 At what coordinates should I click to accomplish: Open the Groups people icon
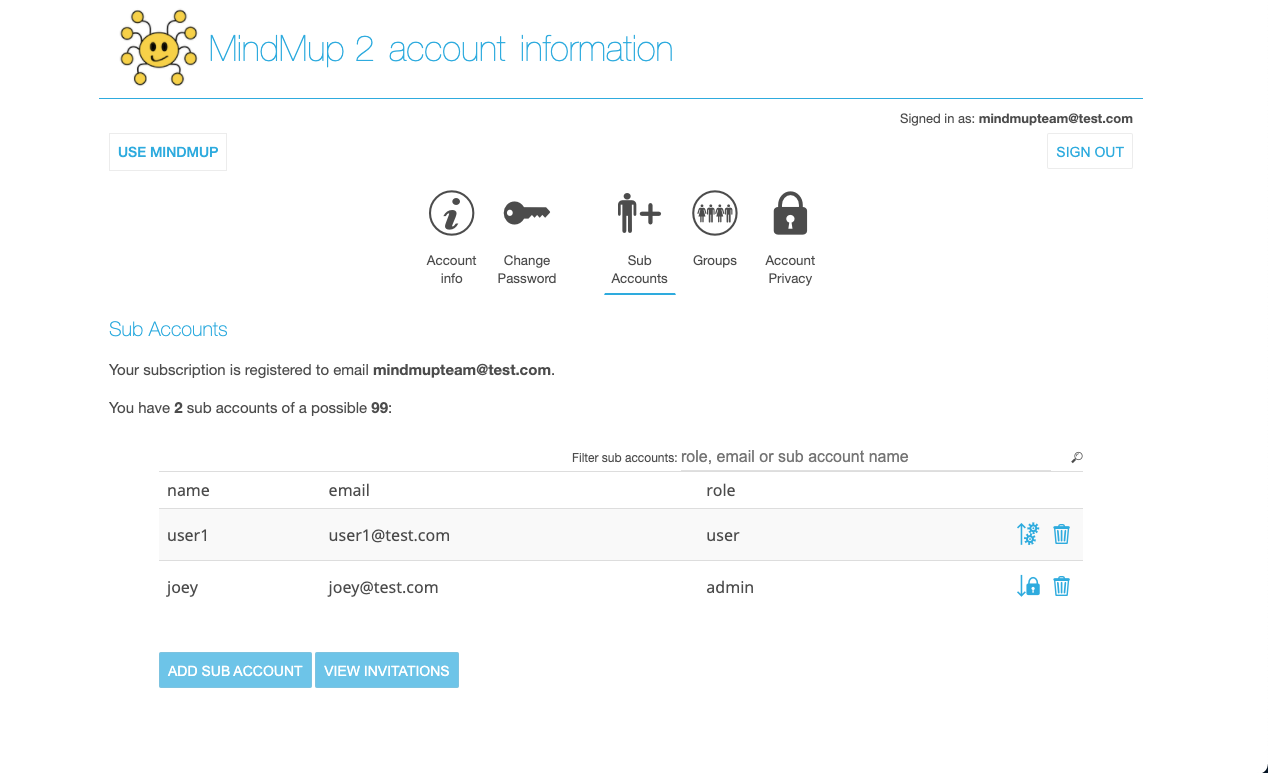click(715, 213)
